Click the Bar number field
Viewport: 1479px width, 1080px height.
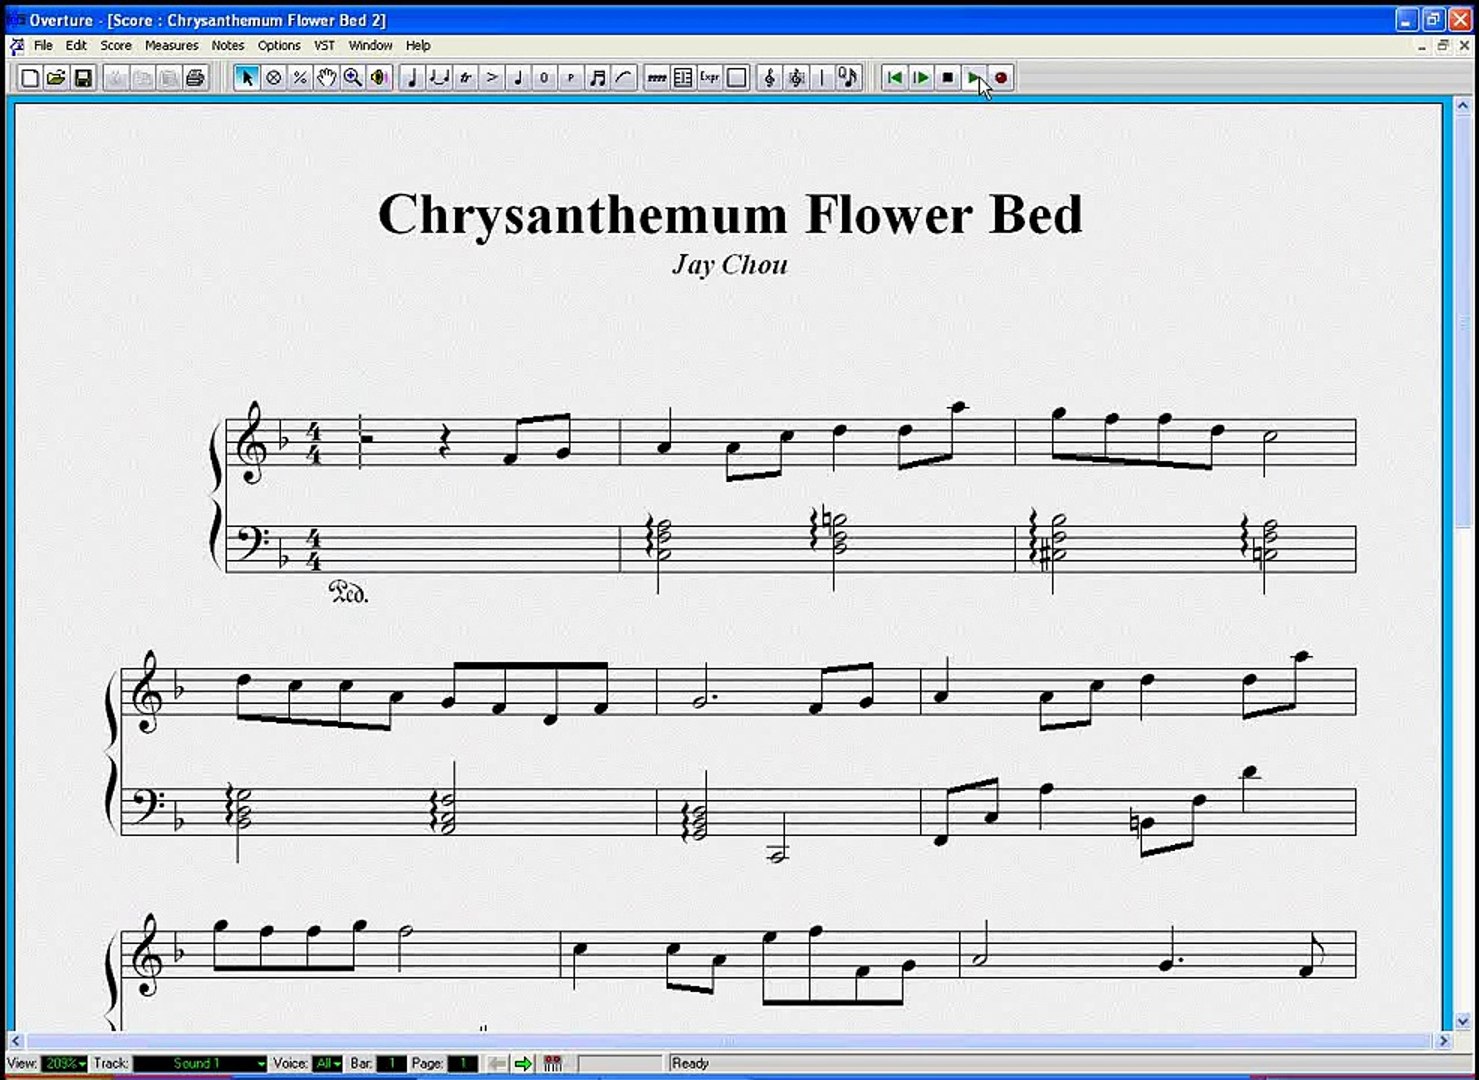tap(391, 1064)
